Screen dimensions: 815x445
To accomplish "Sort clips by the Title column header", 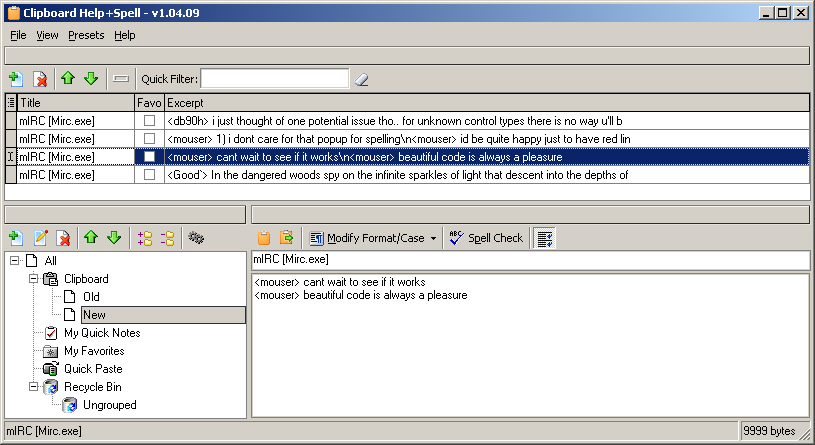I will click(x=76, y=103).
